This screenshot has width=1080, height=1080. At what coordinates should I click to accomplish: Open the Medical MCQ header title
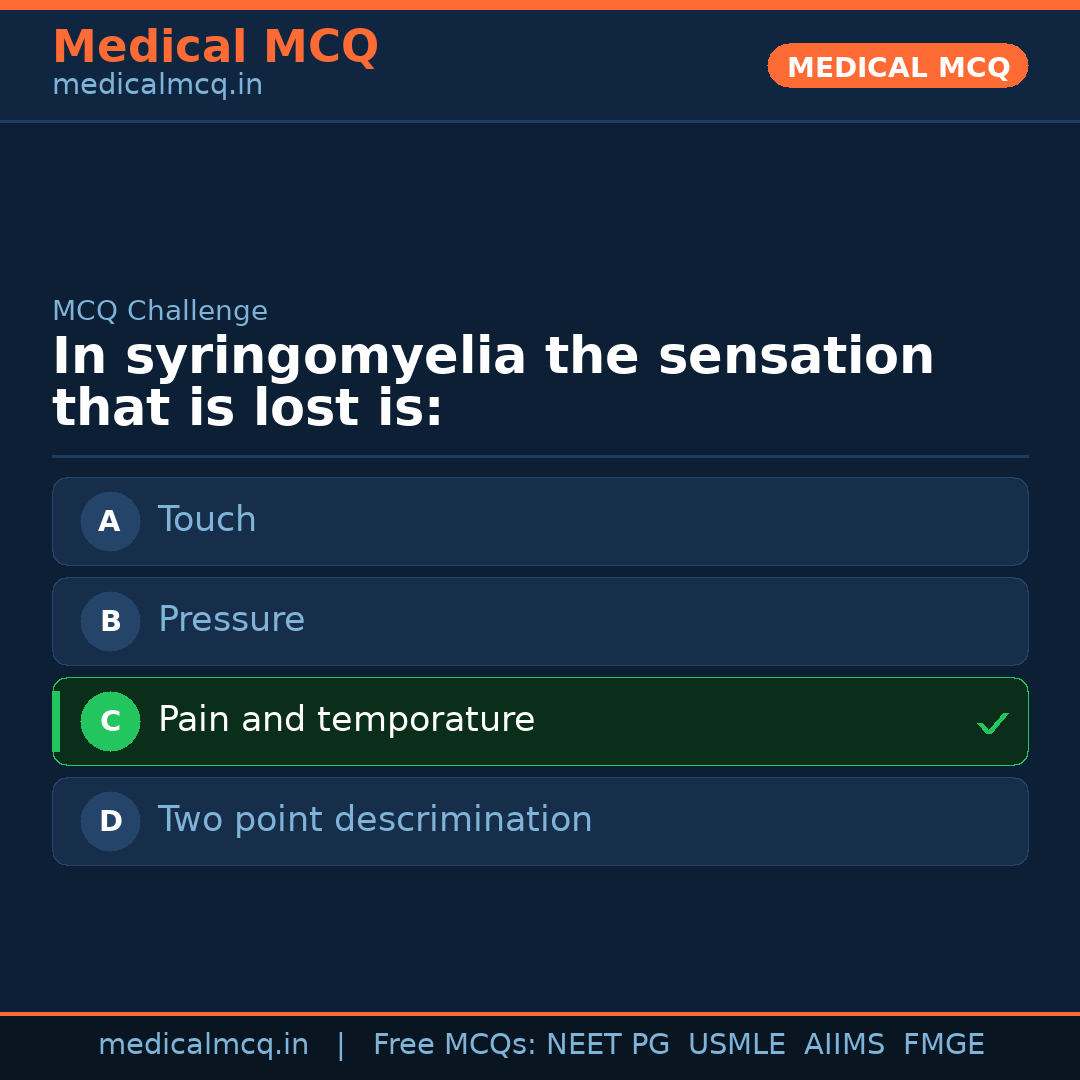(215, 47)
